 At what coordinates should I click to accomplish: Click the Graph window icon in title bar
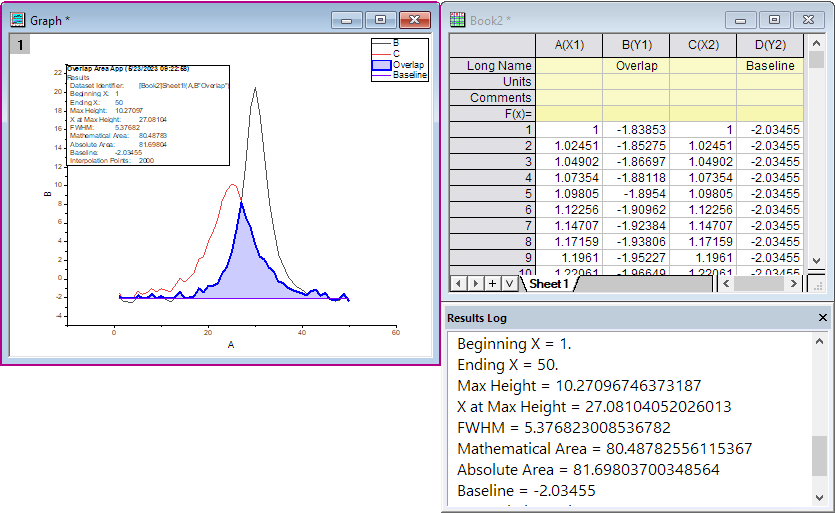coord(17,19)
